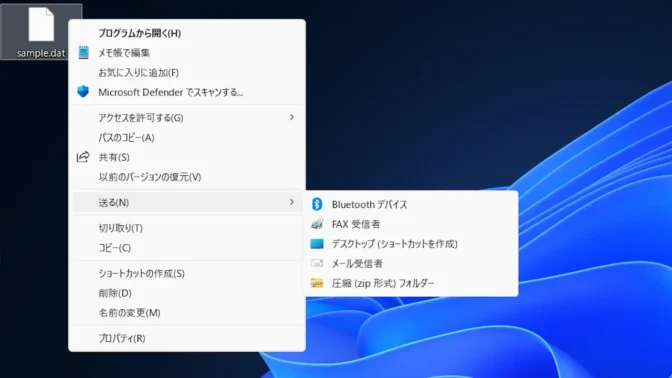
Task: Choose デスクトップ (ショートカットを作成)
Action: tap(411, 244)
